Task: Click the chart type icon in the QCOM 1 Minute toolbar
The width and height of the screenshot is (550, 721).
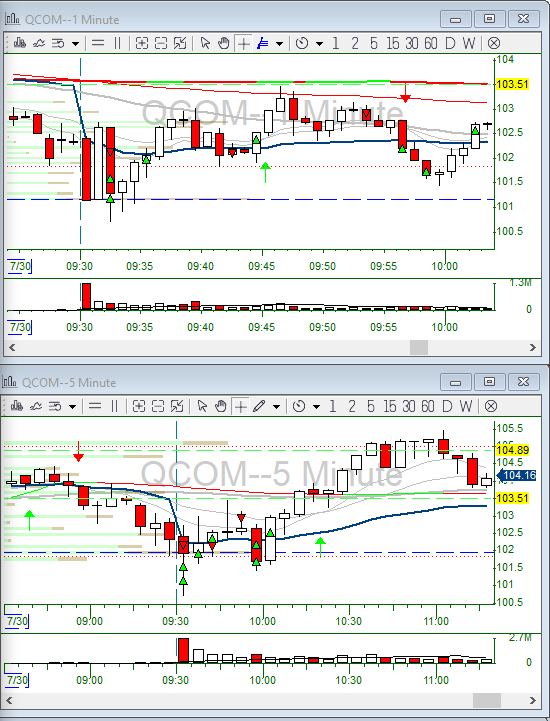Action: 20,43
